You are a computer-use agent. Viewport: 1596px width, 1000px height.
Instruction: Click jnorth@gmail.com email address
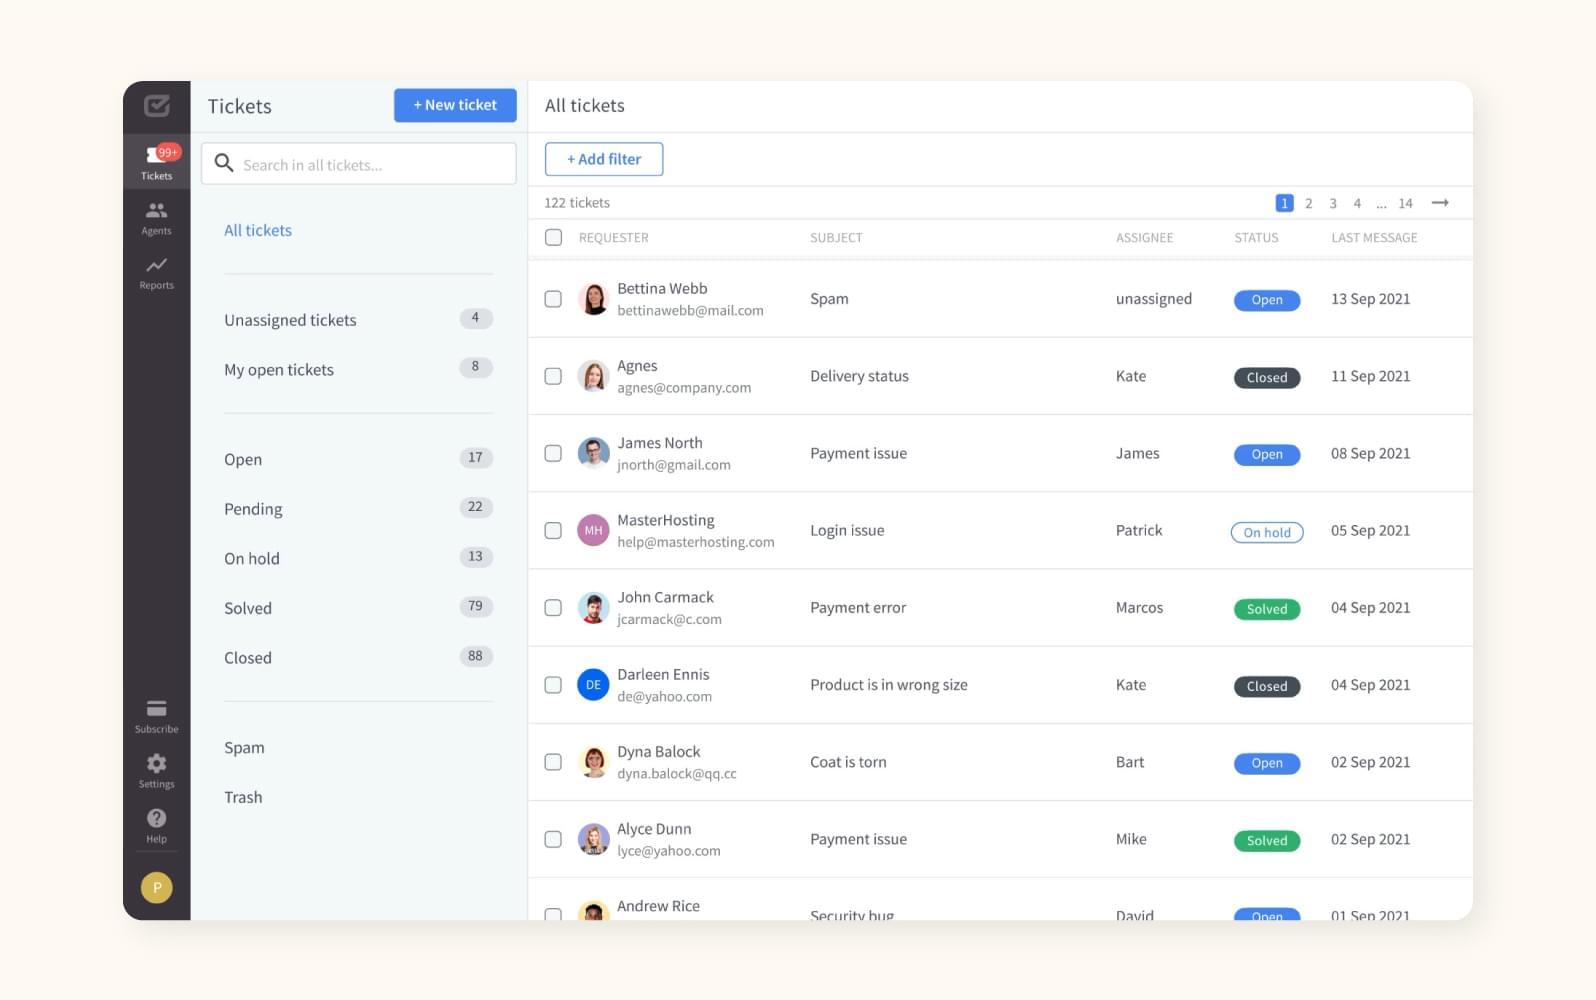[674, 465]
